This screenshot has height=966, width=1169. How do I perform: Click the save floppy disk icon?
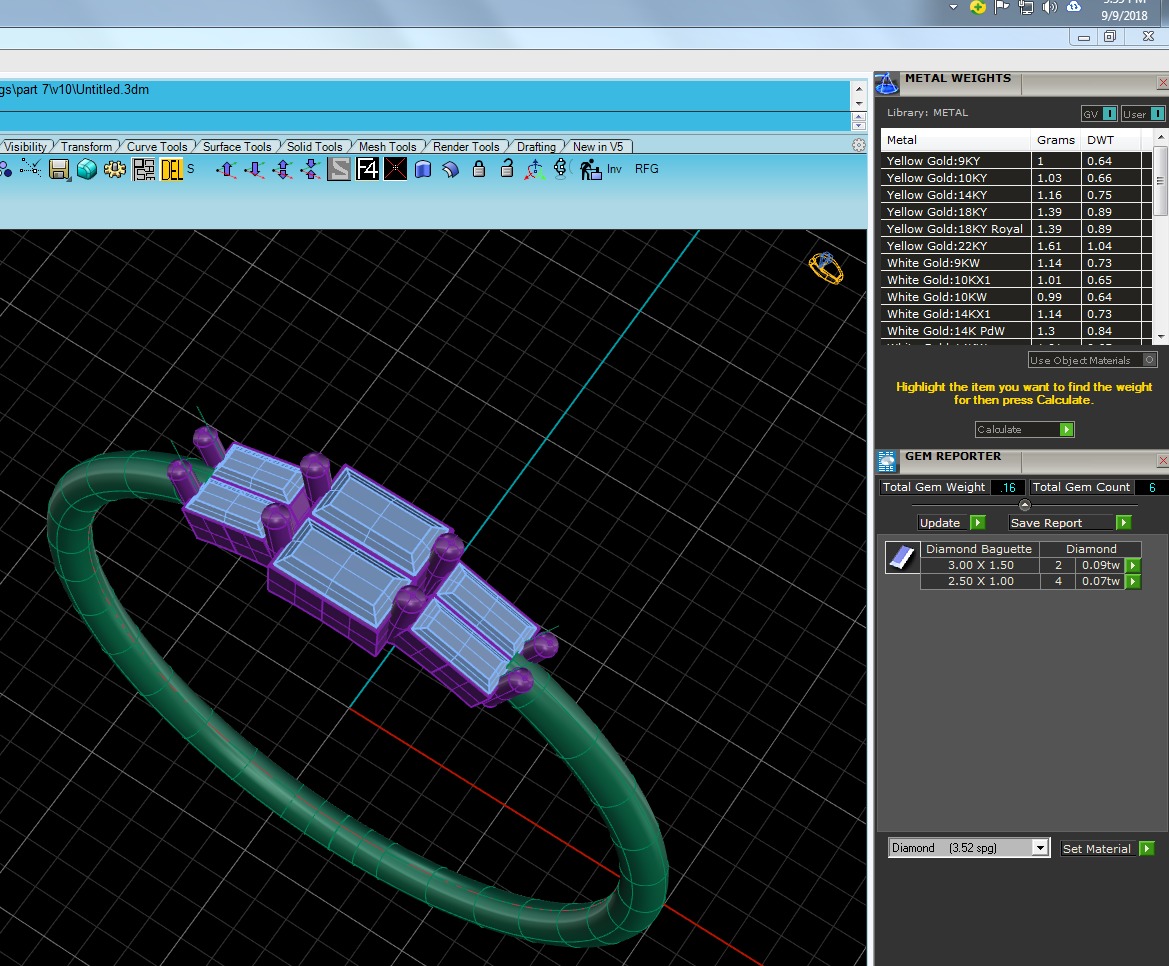pyautogui.click(x=60, y=169)
